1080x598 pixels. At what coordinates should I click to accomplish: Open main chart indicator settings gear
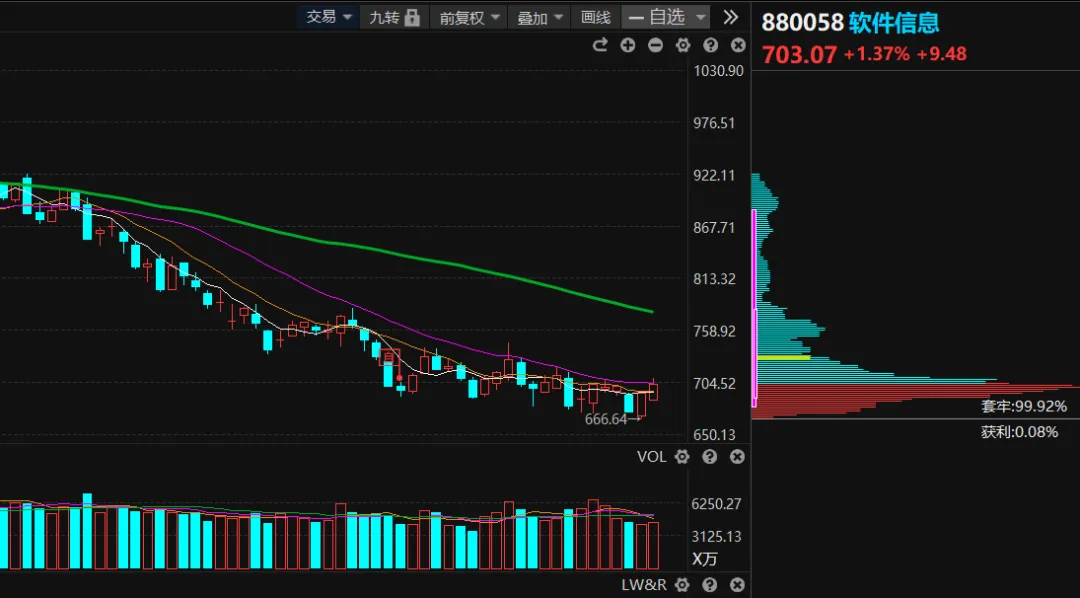click(683, 45)
